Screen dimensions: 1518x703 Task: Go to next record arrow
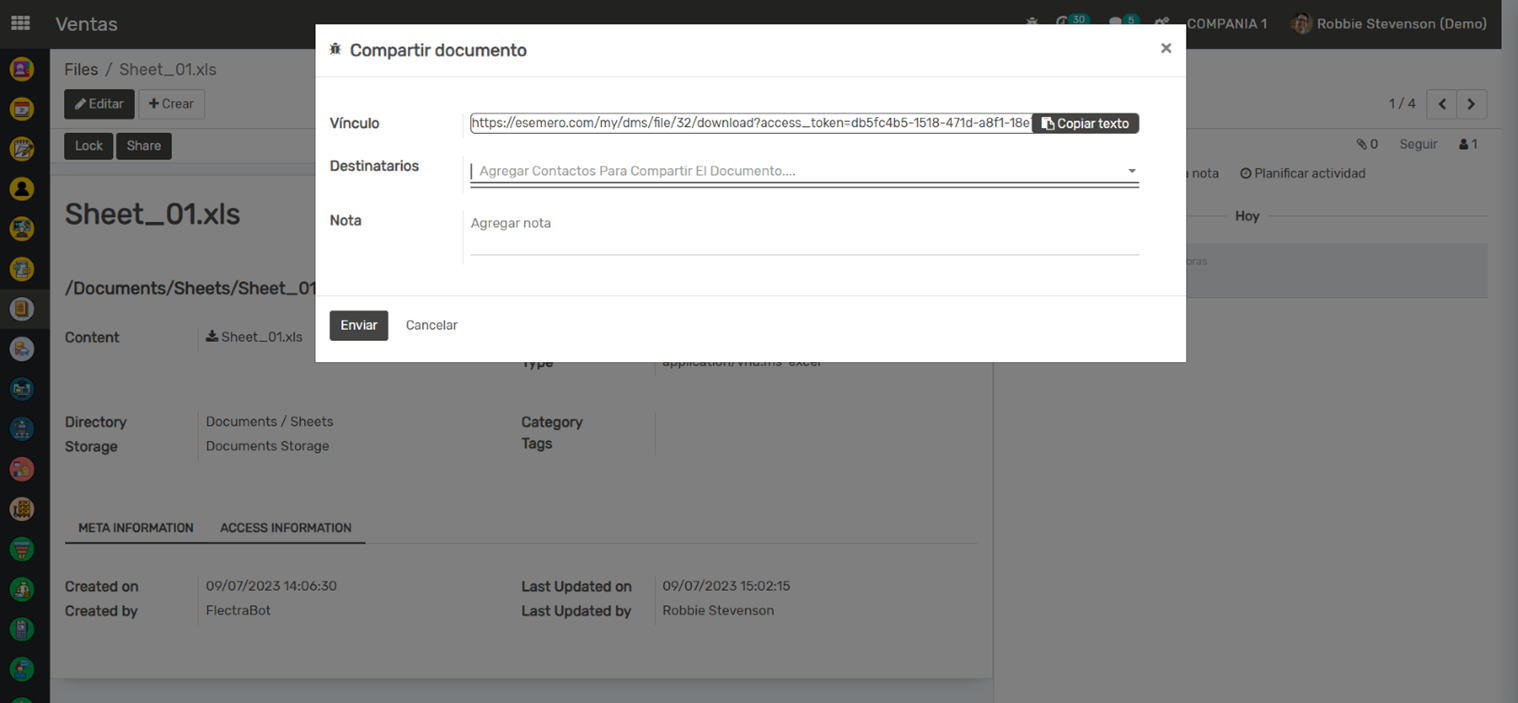[1471, 104]
